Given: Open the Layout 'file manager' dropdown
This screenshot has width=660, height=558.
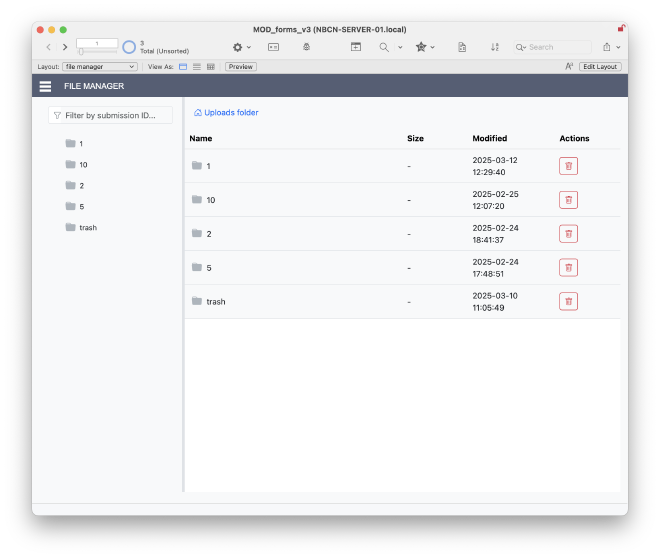Looking at the screenshot, I should point(100,66).
